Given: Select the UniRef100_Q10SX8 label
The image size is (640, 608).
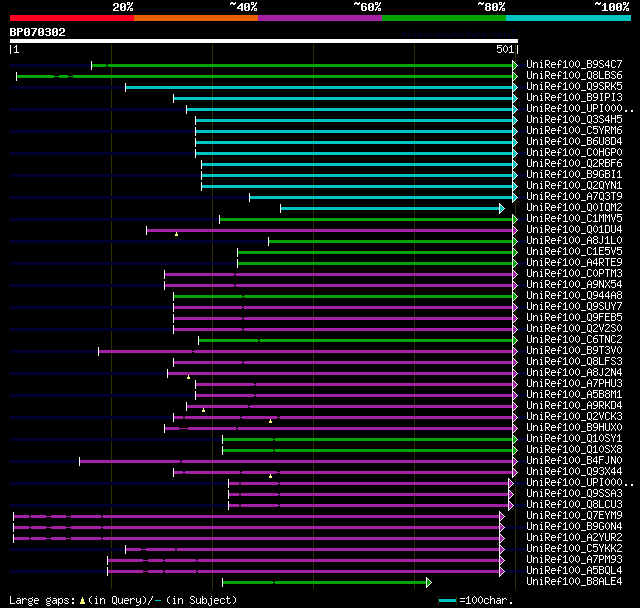Looking at the screenshot, I should [574, 450].
